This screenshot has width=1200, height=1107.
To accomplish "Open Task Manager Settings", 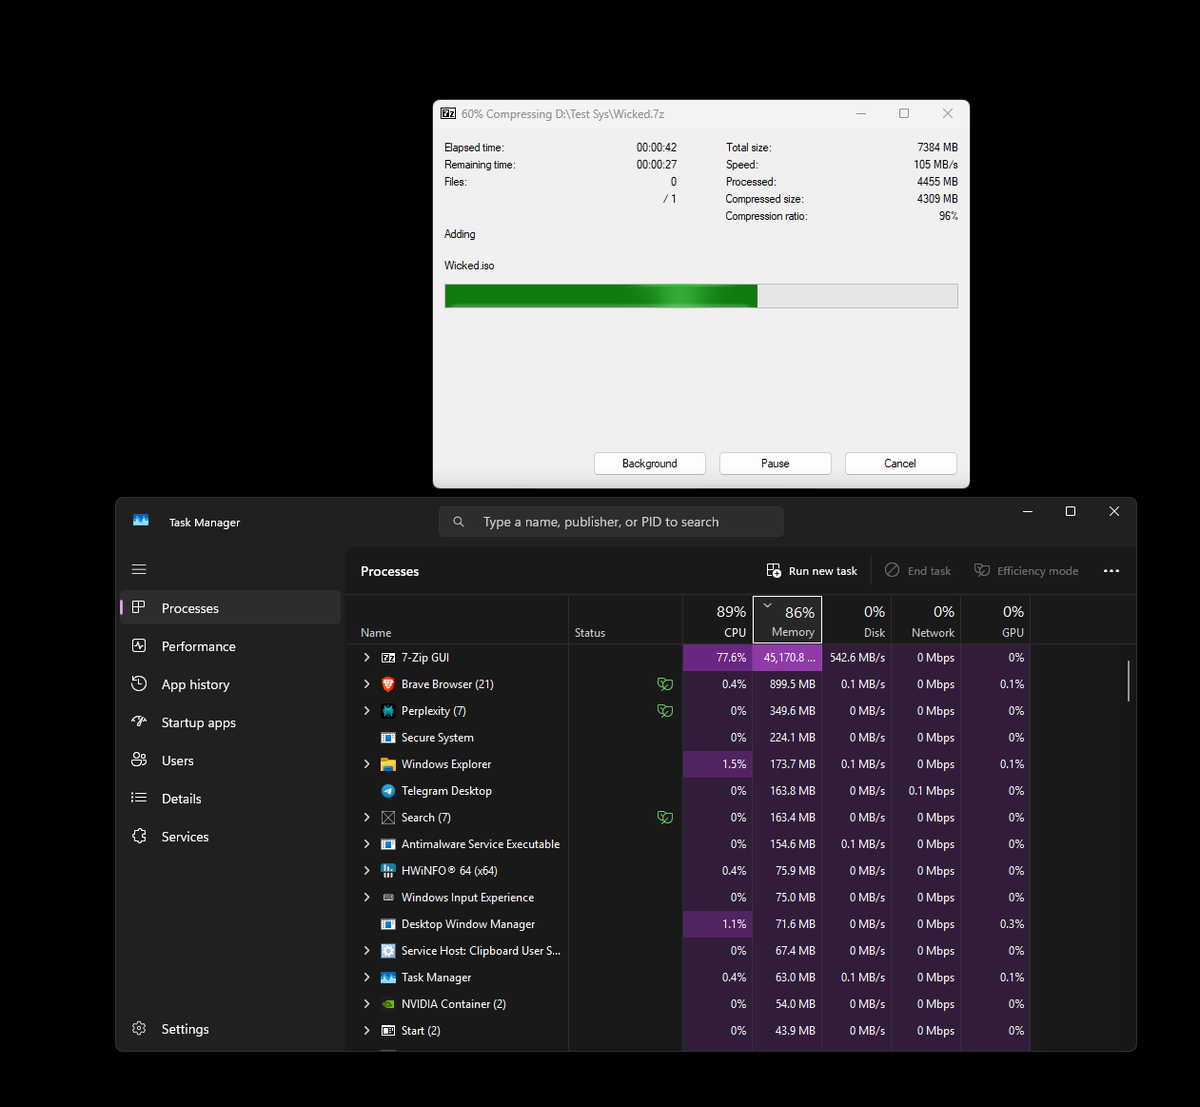I will pos(231,1029).
